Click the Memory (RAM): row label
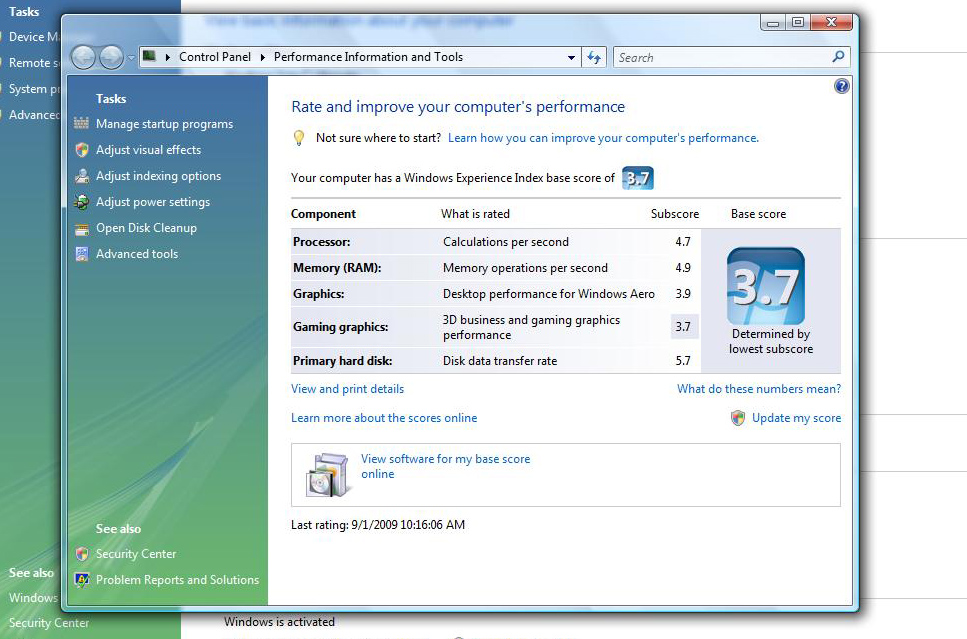 tap(337, 268)
